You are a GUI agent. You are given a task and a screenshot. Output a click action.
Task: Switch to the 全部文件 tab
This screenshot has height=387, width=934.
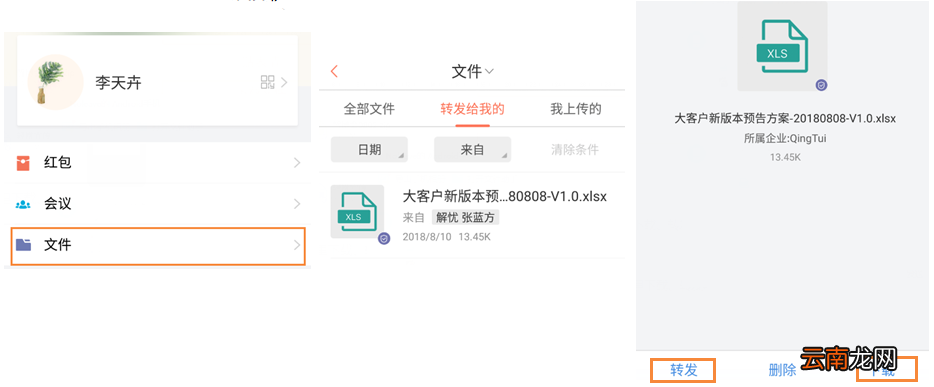369,109
